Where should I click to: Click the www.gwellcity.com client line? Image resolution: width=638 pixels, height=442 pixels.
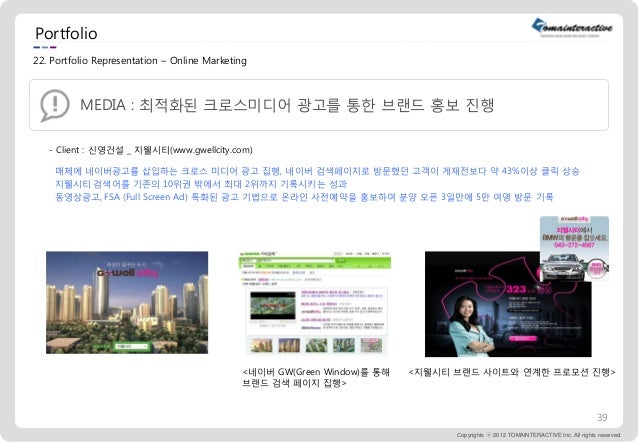[151, 150]
